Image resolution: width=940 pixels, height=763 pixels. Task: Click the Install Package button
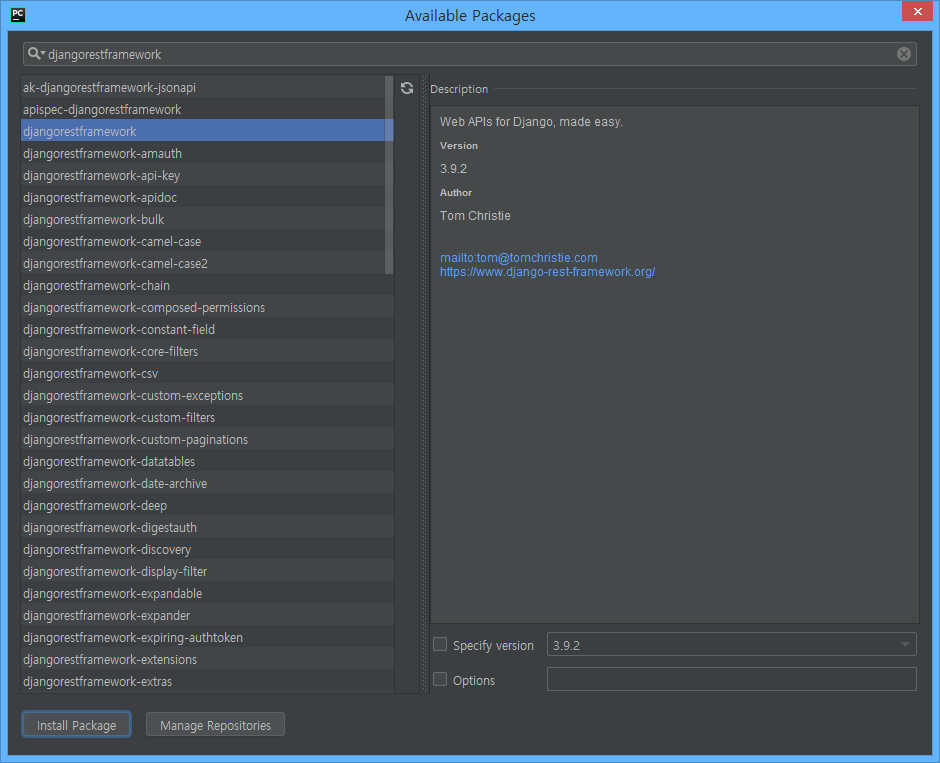coord(76,725)
